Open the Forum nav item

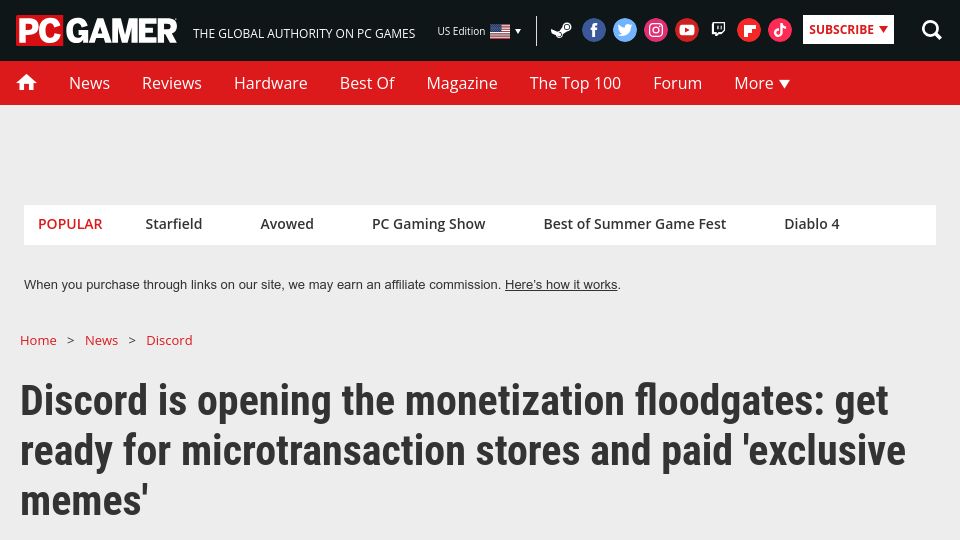click(677, 83)
